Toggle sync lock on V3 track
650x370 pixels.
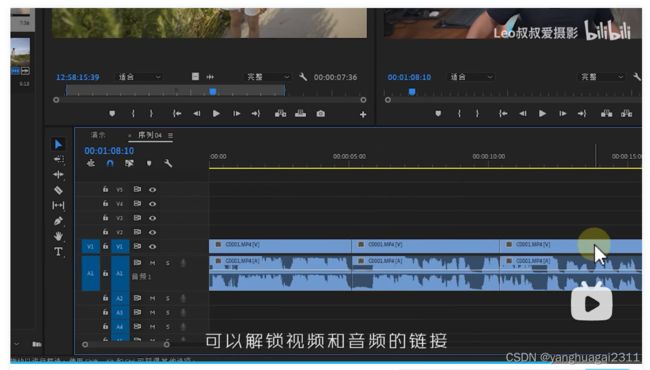pyautogui.click(x=137, y=218)
